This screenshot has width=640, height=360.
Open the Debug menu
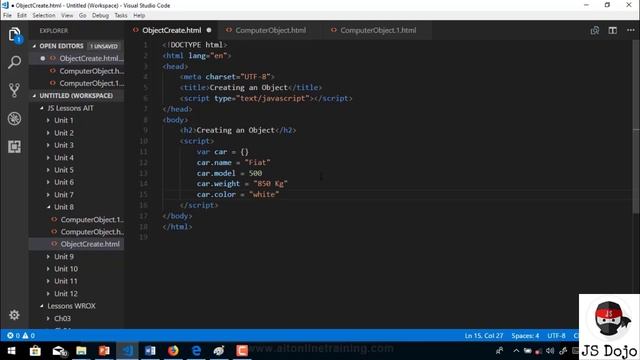point(100,16)
